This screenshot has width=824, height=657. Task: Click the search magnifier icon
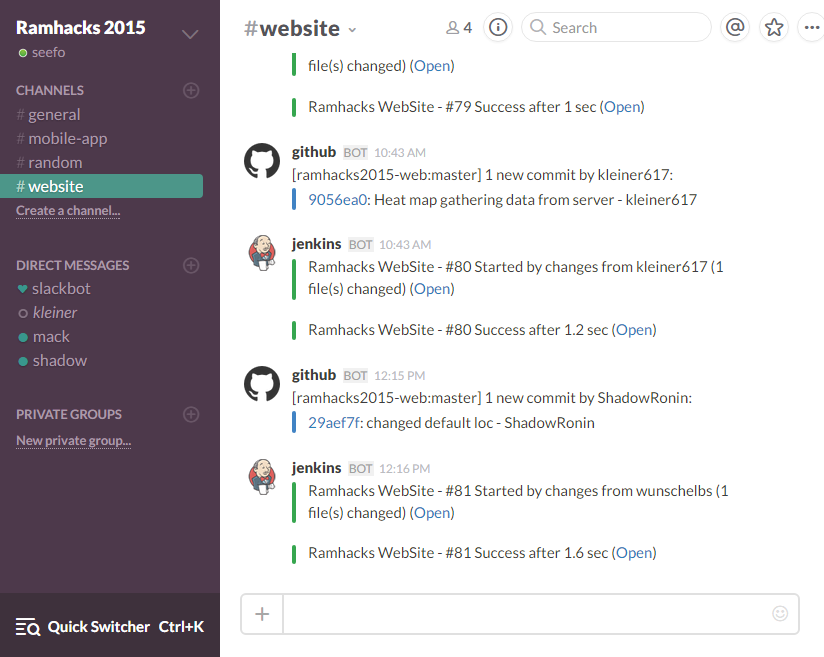(538, 27)
